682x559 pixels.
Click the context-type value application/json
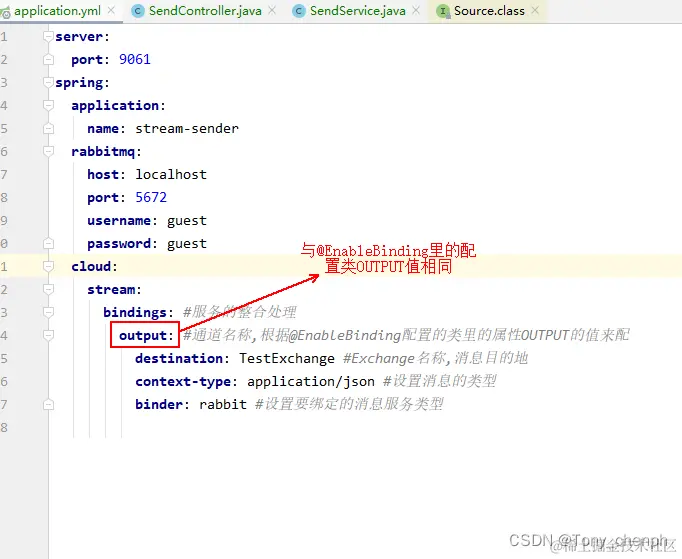pyautogui.click(x=311, y=382)
